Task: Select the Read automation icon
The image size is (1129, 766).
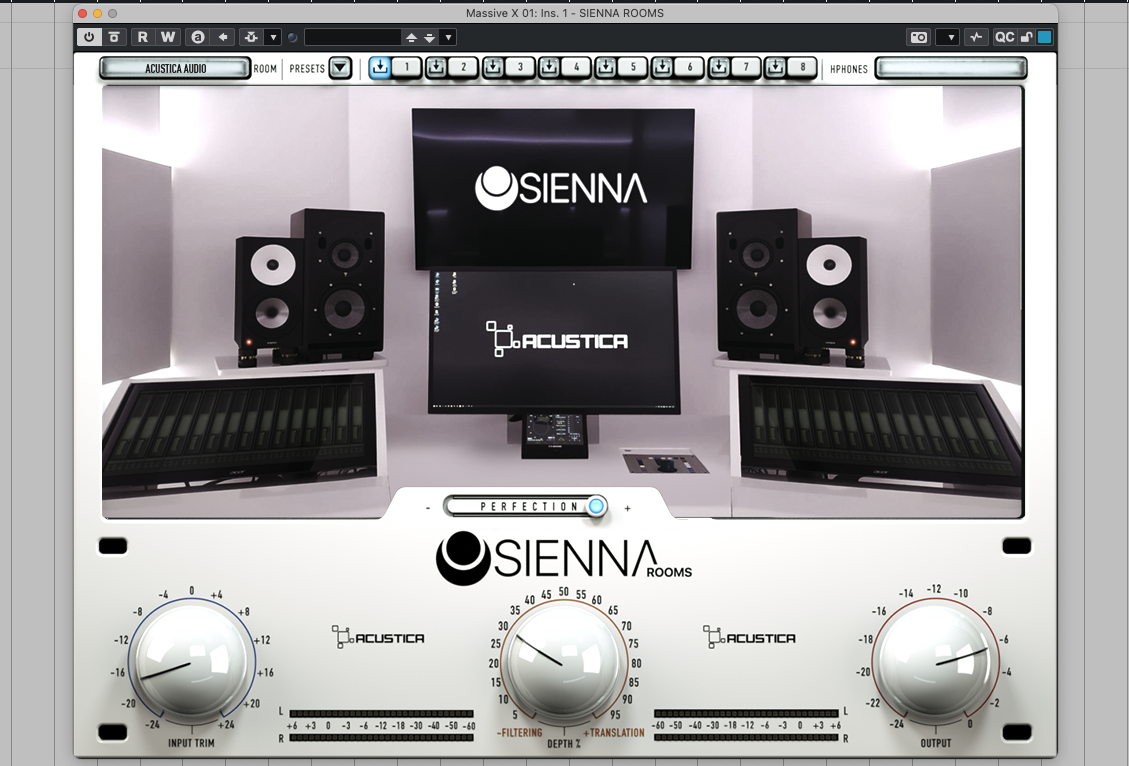Action: pos(141,36)
